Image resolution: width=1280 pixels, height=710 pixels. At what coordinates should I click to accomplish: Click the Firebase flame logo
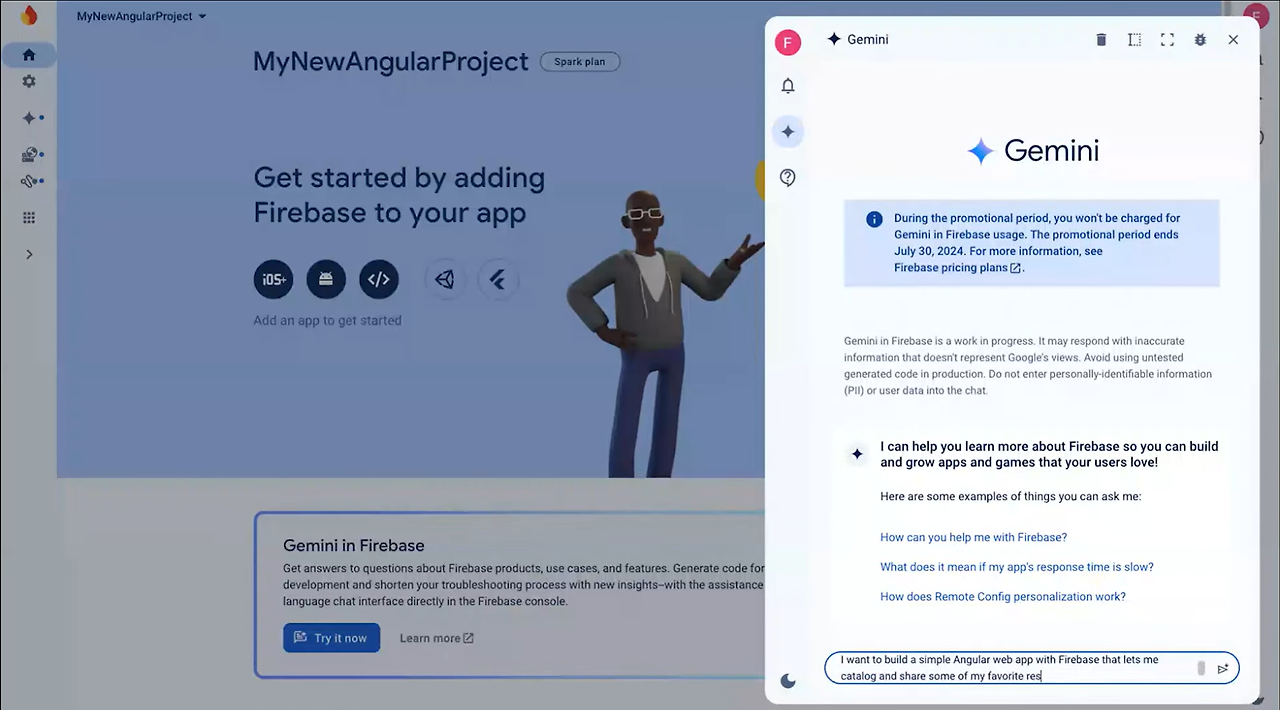[x=29, y=16]
